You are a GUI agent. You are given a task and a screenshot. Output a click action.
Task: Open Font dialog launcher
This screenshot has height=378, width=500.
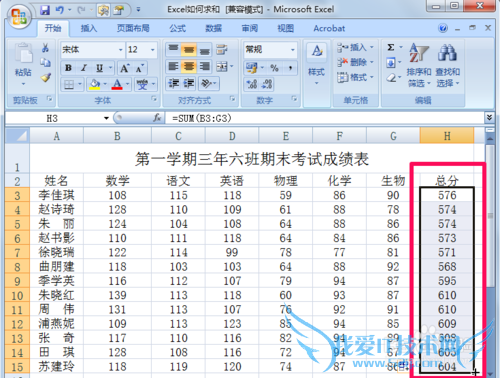pos(154,99)
